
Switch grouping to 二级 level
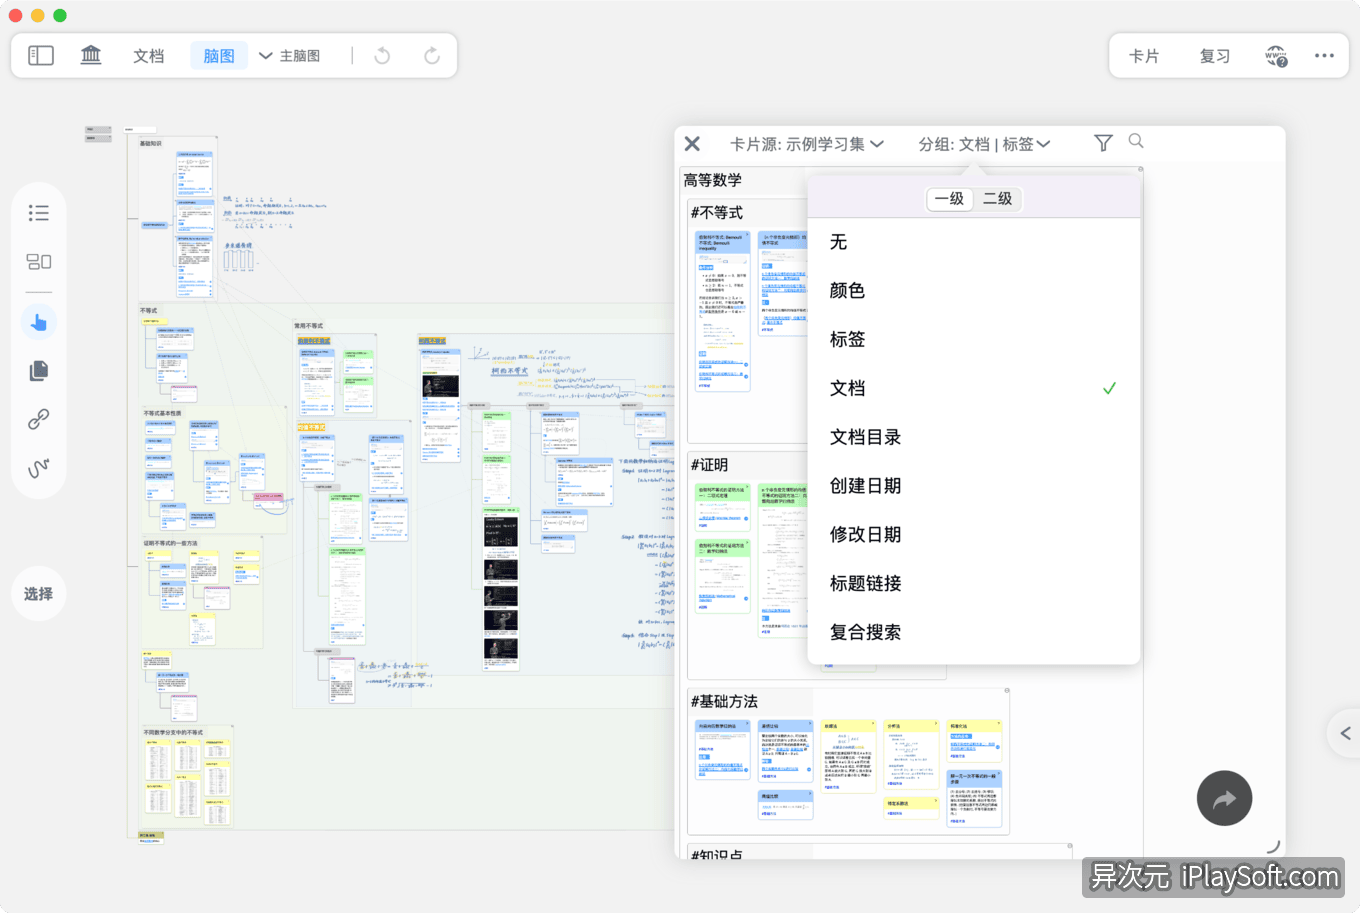click(x=997, y=199)
